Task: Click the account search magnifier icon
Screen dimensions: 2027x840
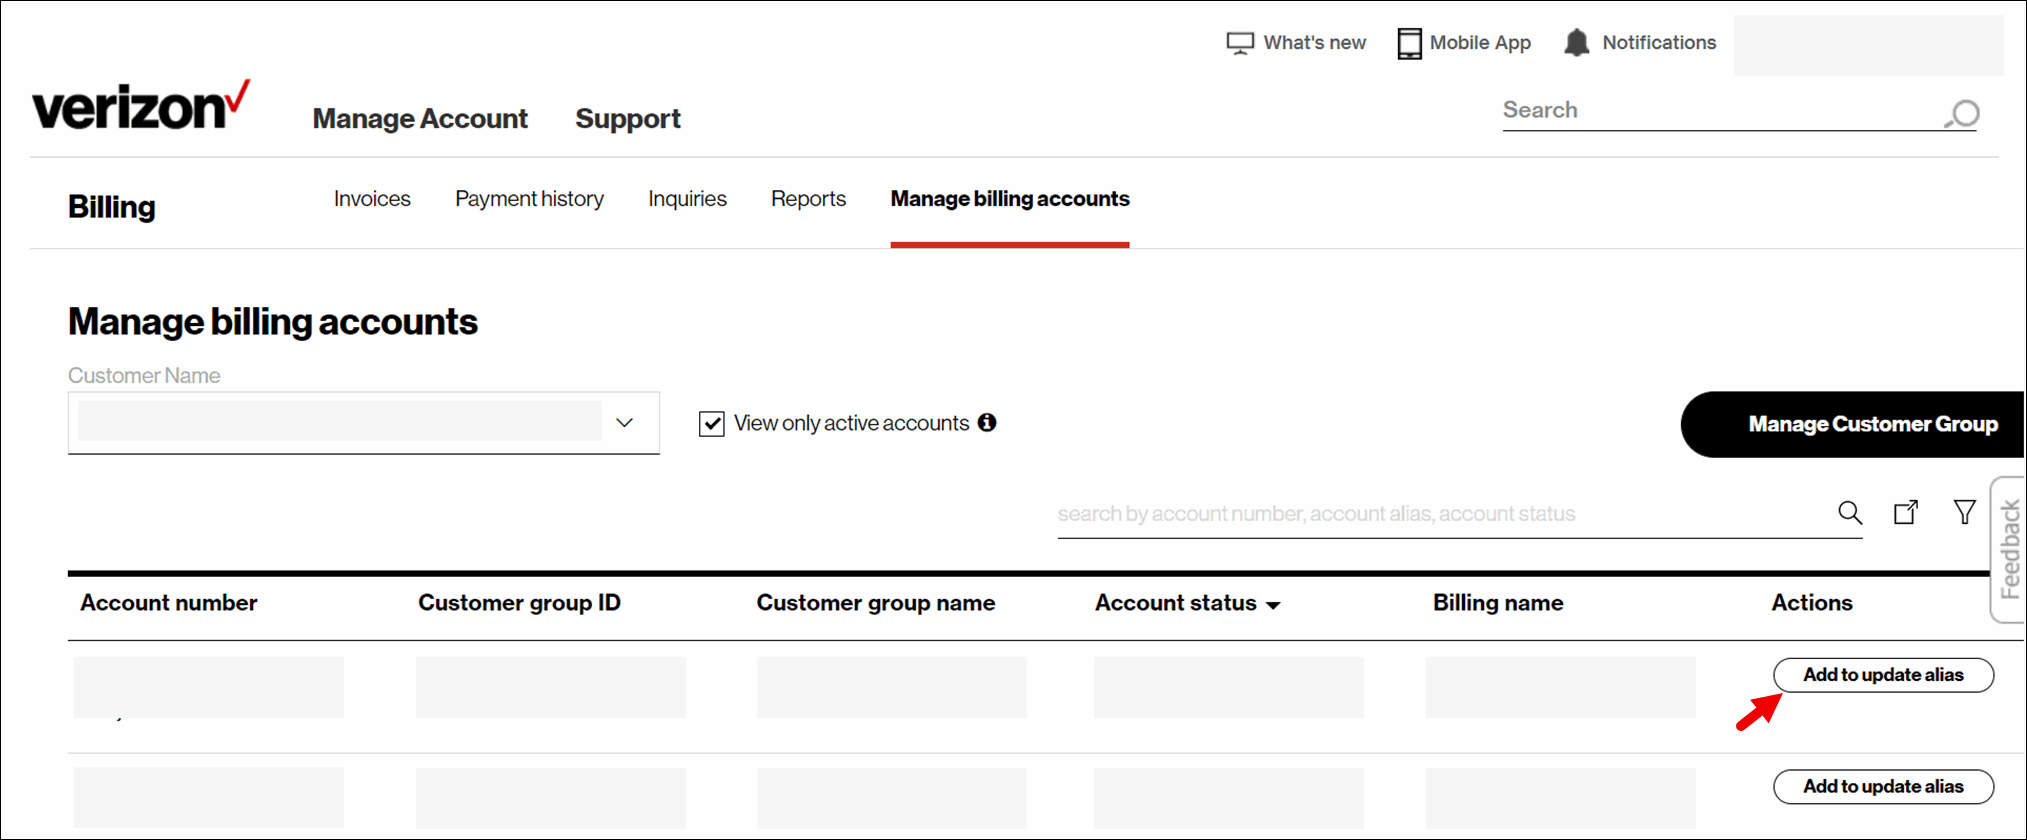Action: (1850, 513)
